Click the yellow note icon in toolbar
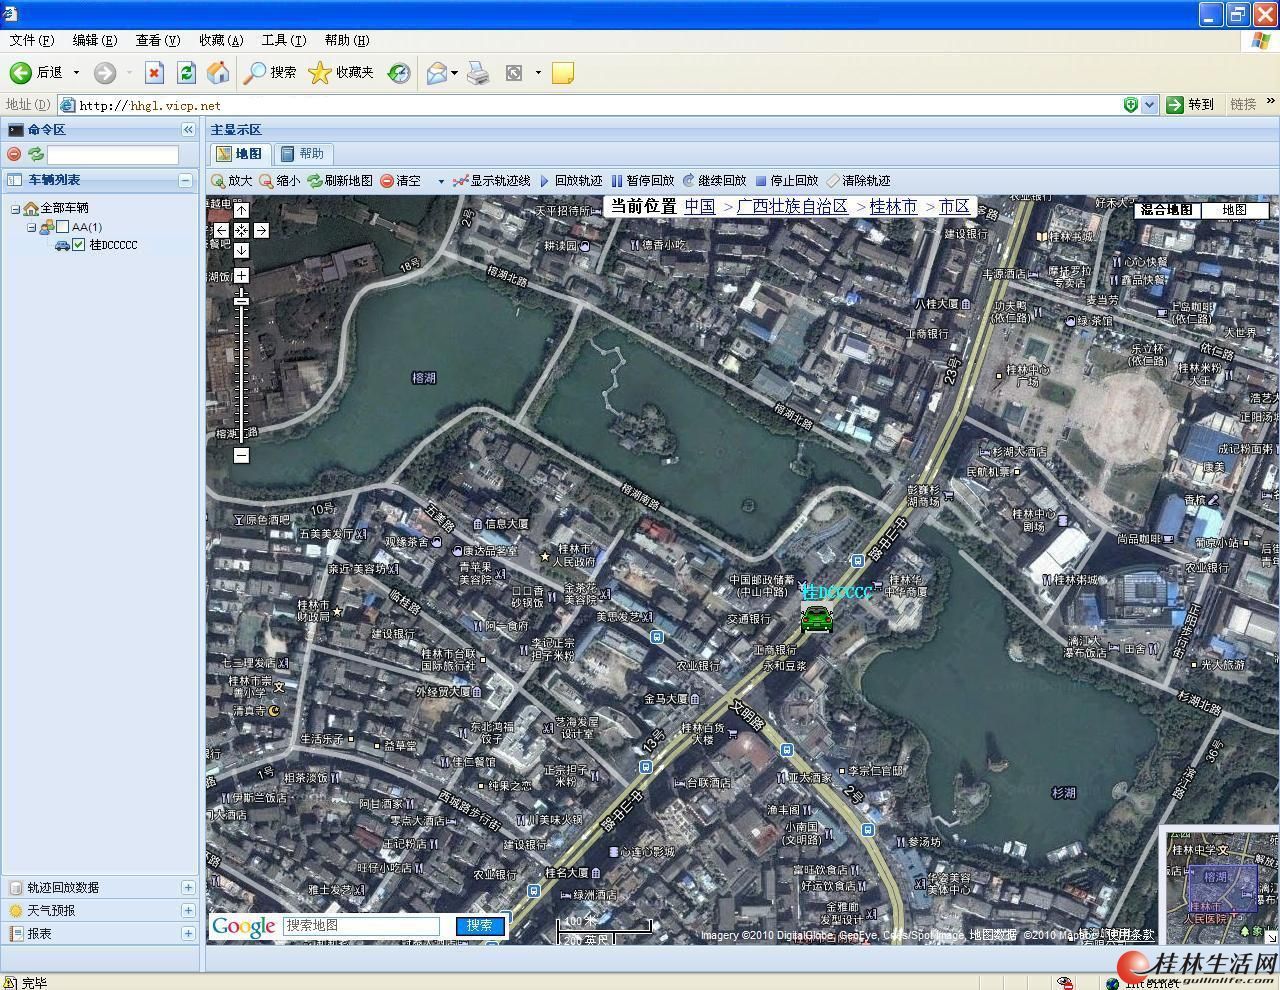Screen dimensions: 1280x990 pyautogui.click(x=563, y=73)
